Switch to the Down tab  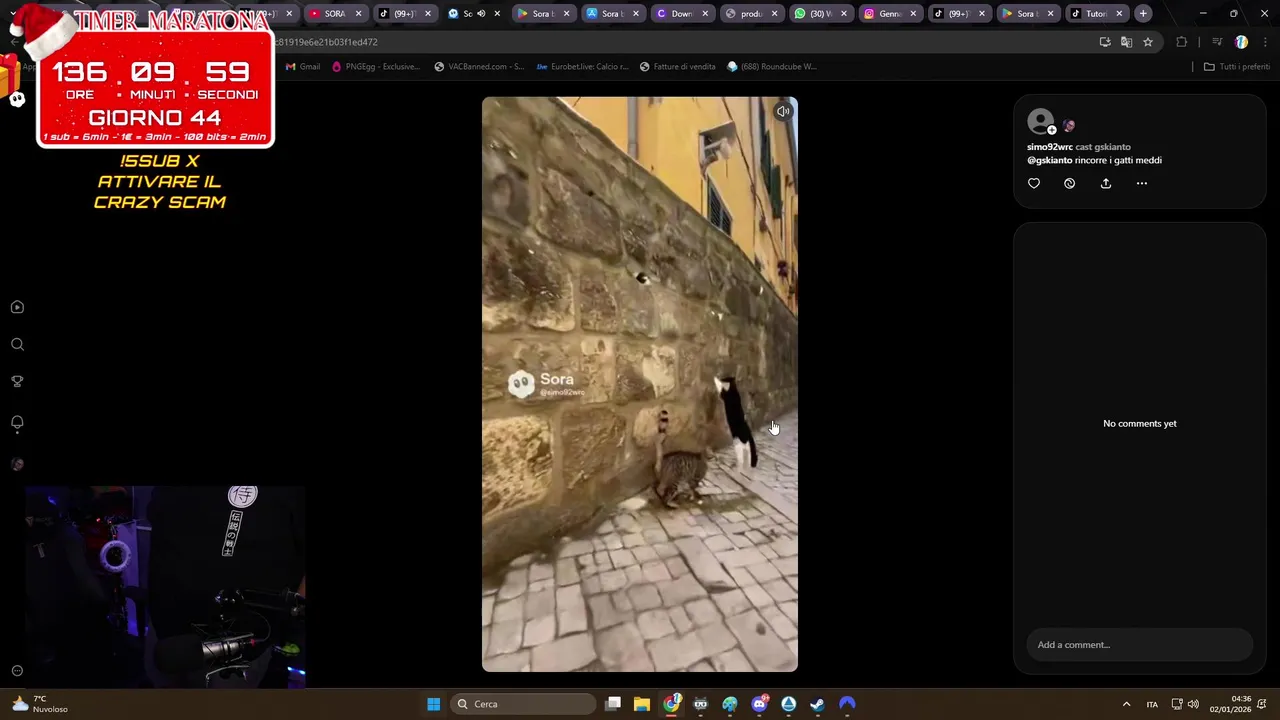(681, 14)
